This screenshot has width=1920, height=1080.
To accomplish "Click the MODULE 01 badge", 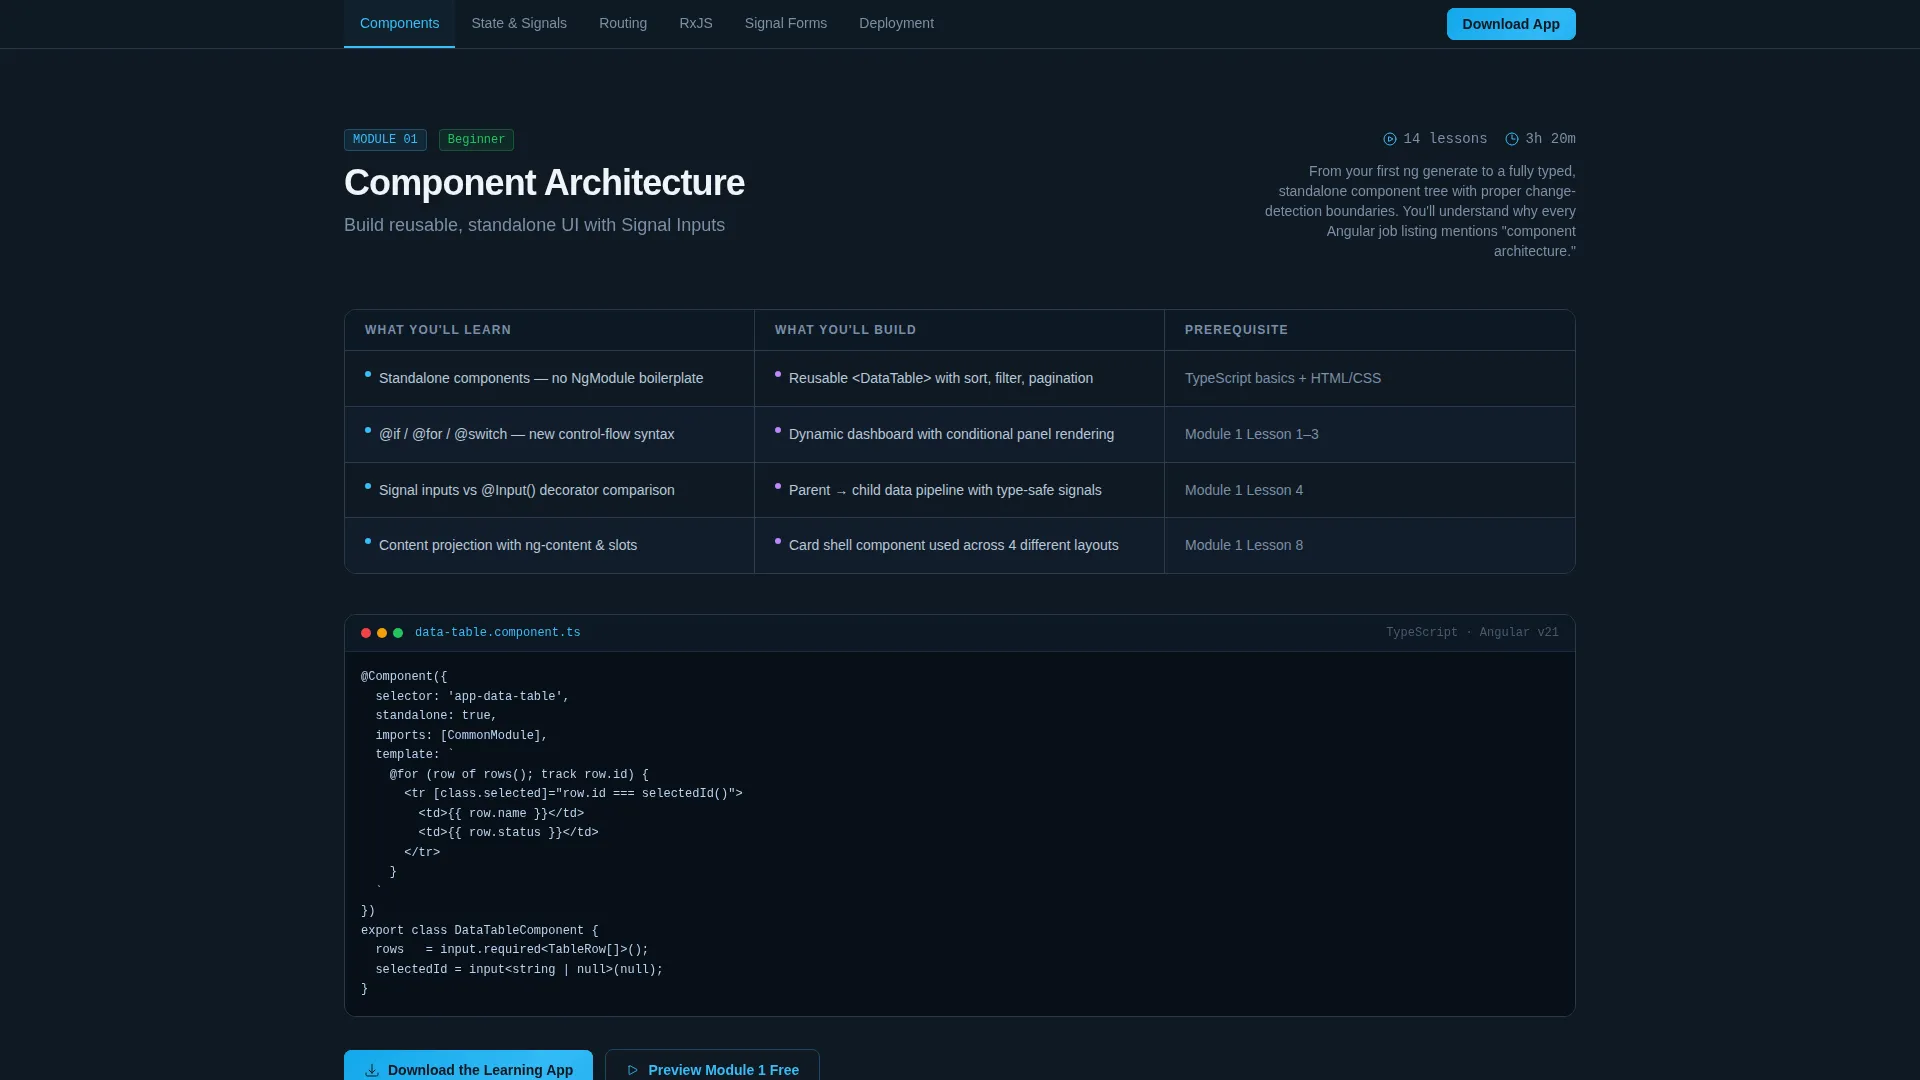I will 385,140.
